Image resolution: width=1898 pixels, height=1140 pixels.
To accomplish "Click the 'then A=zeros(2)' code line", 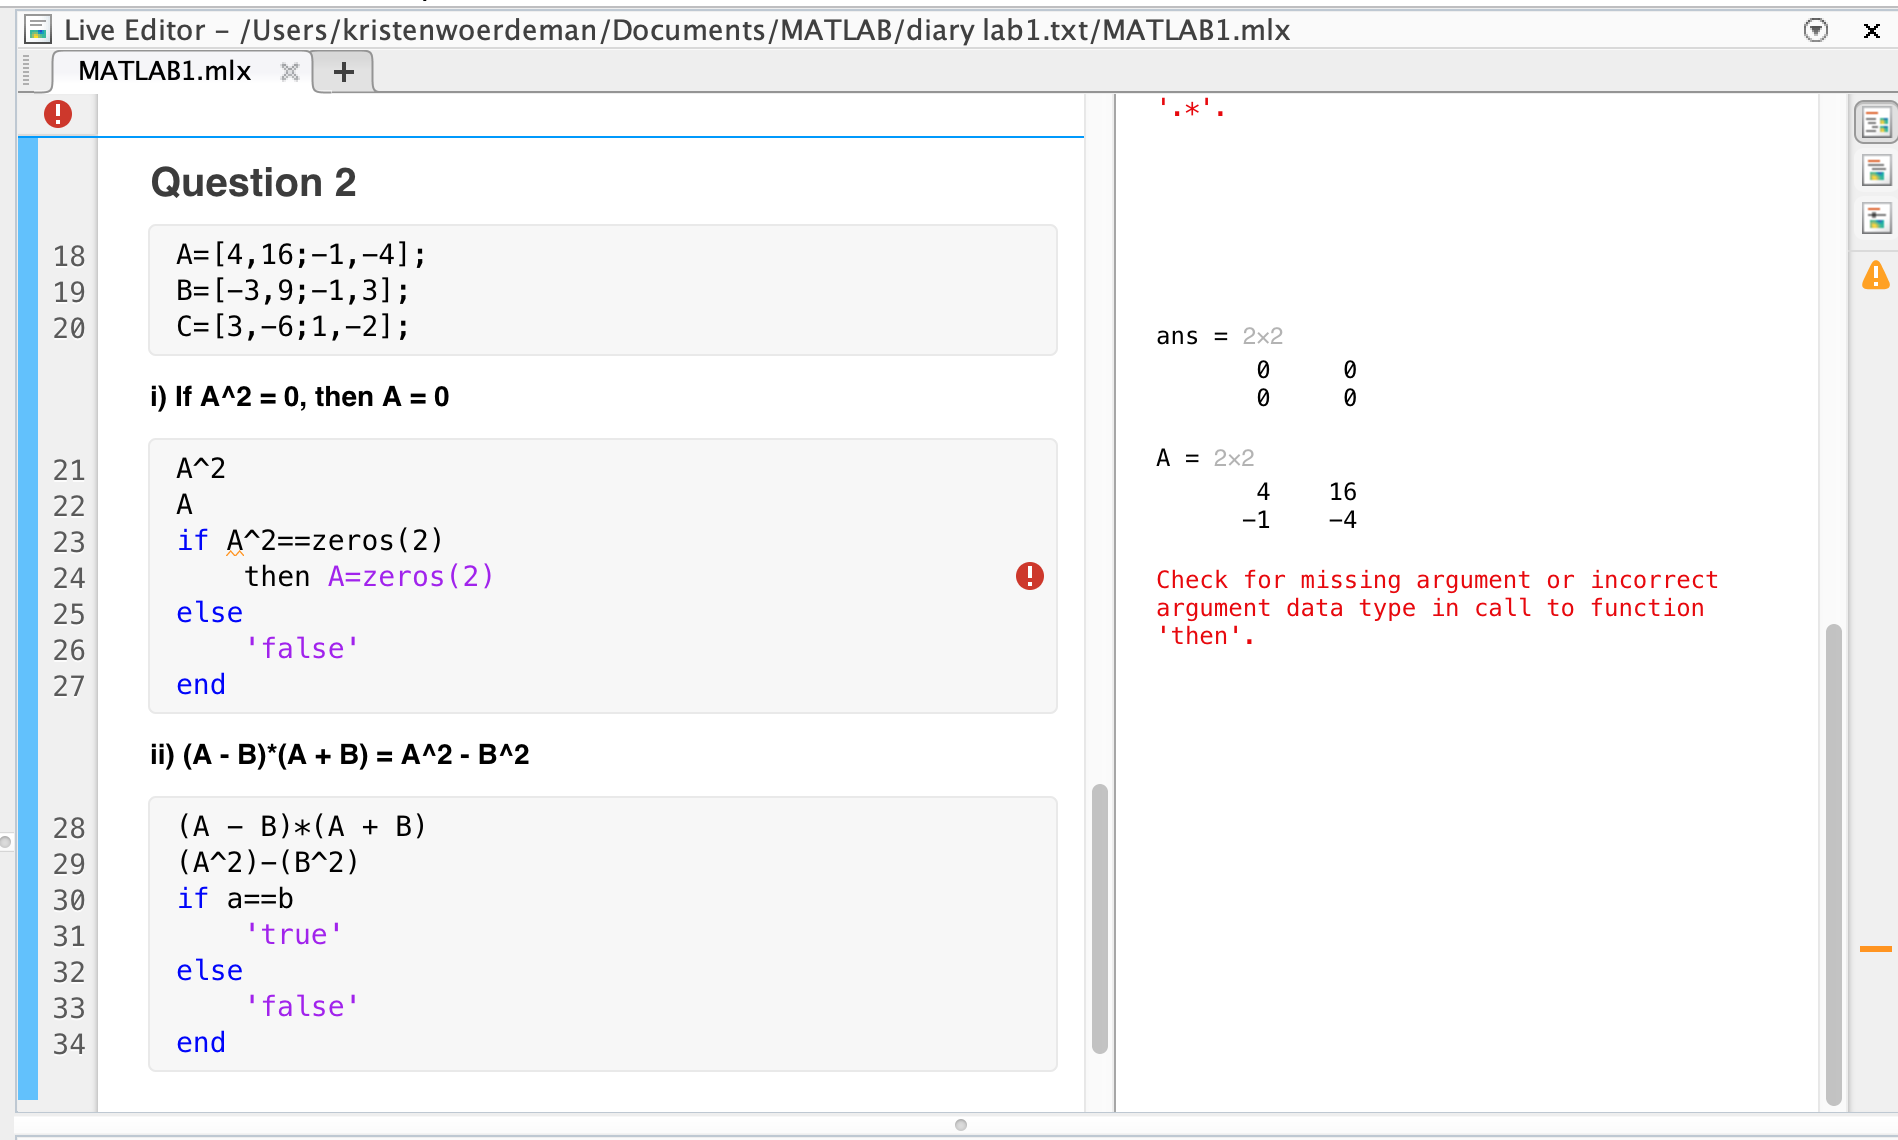I will coord(369,577).
